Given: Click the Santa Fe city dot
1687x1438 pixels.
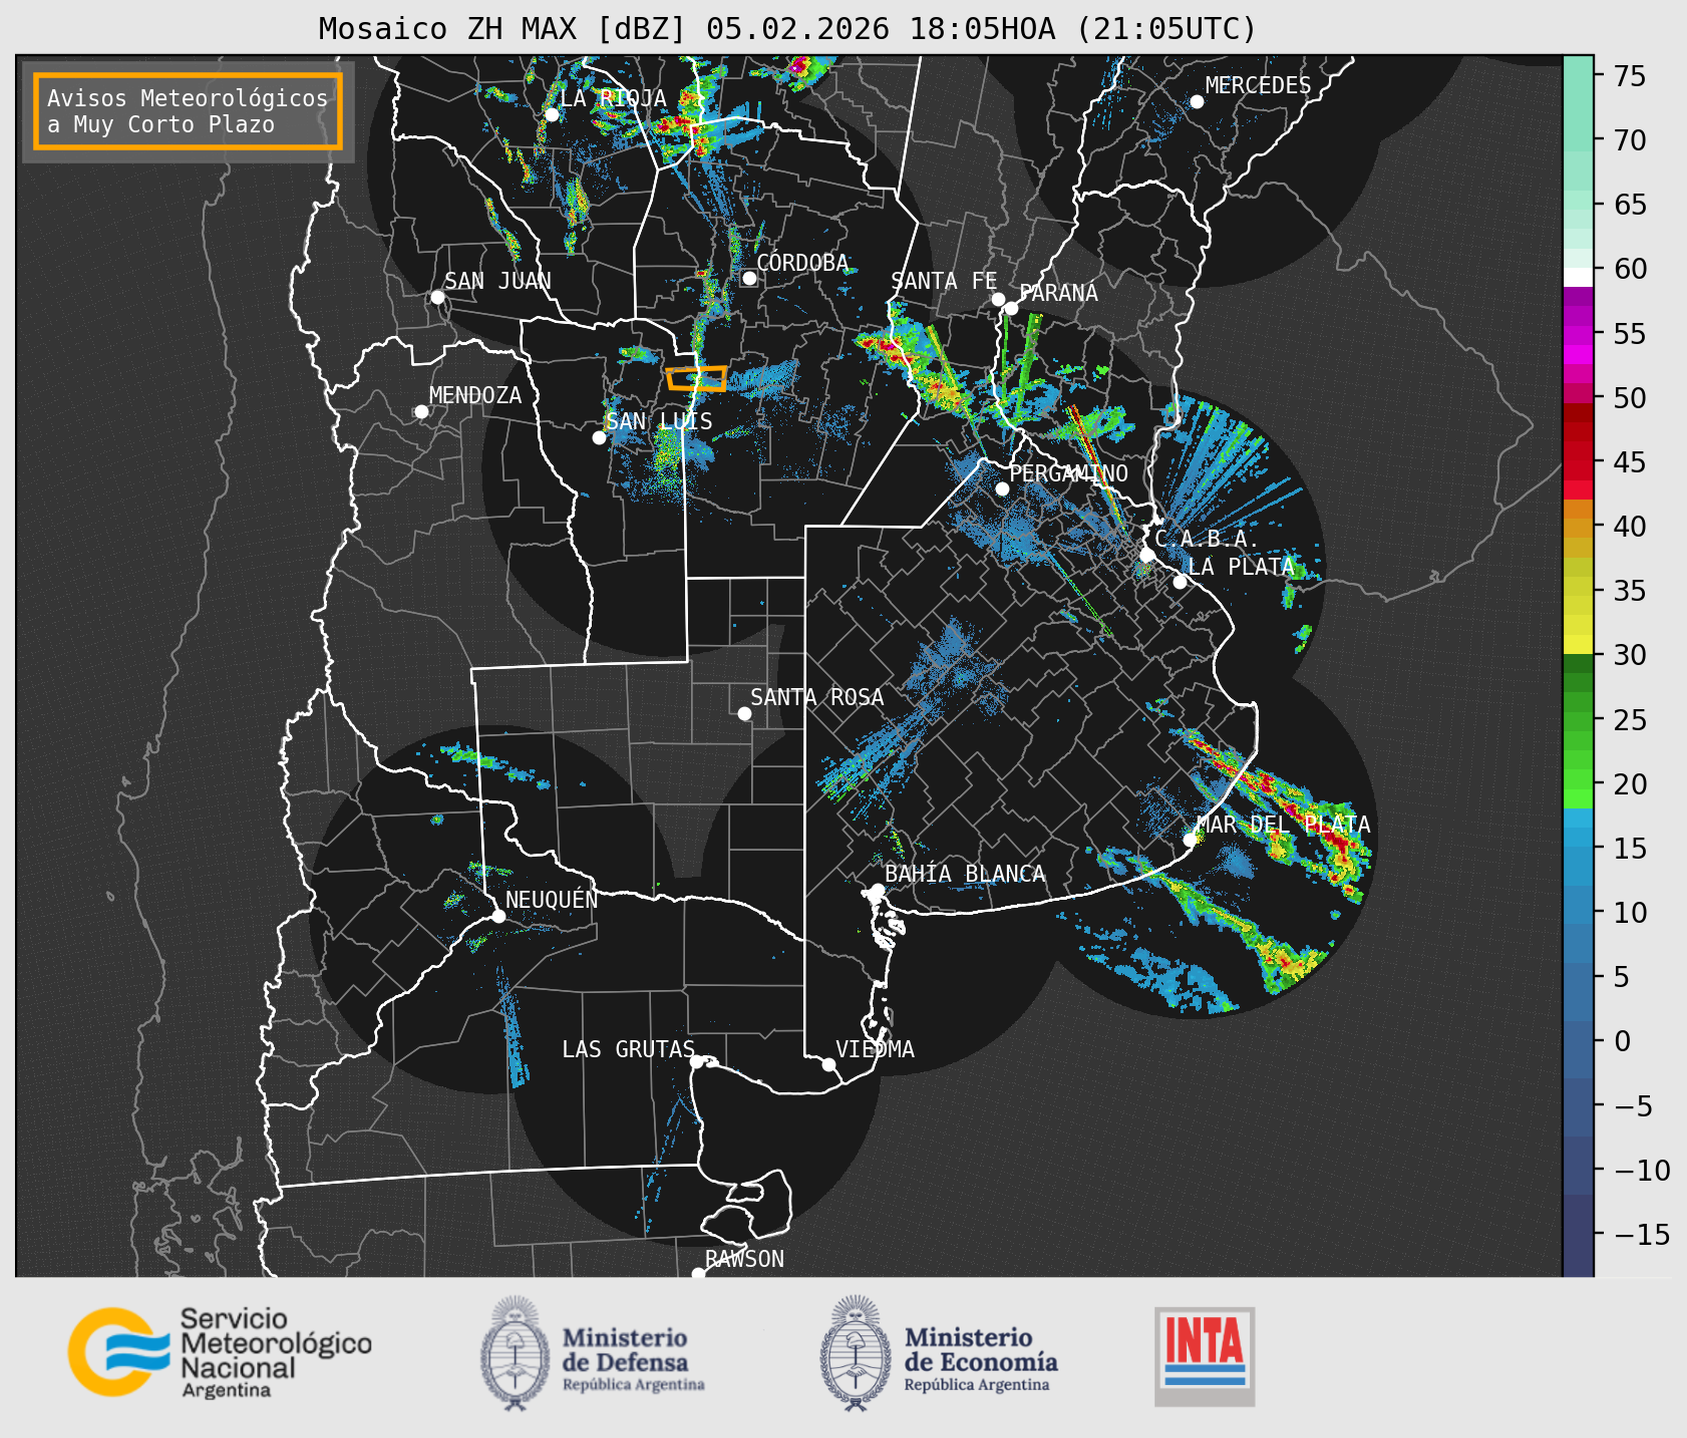Looking at the screenshot, I should point(998,299).
